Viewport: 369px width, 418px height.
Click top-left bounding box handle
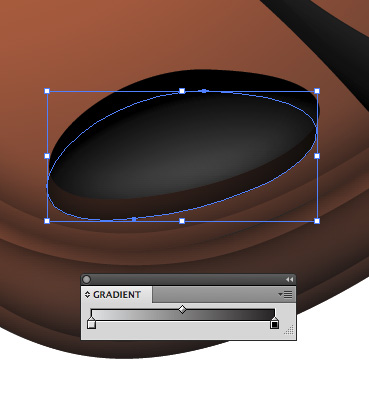point(47,91)
